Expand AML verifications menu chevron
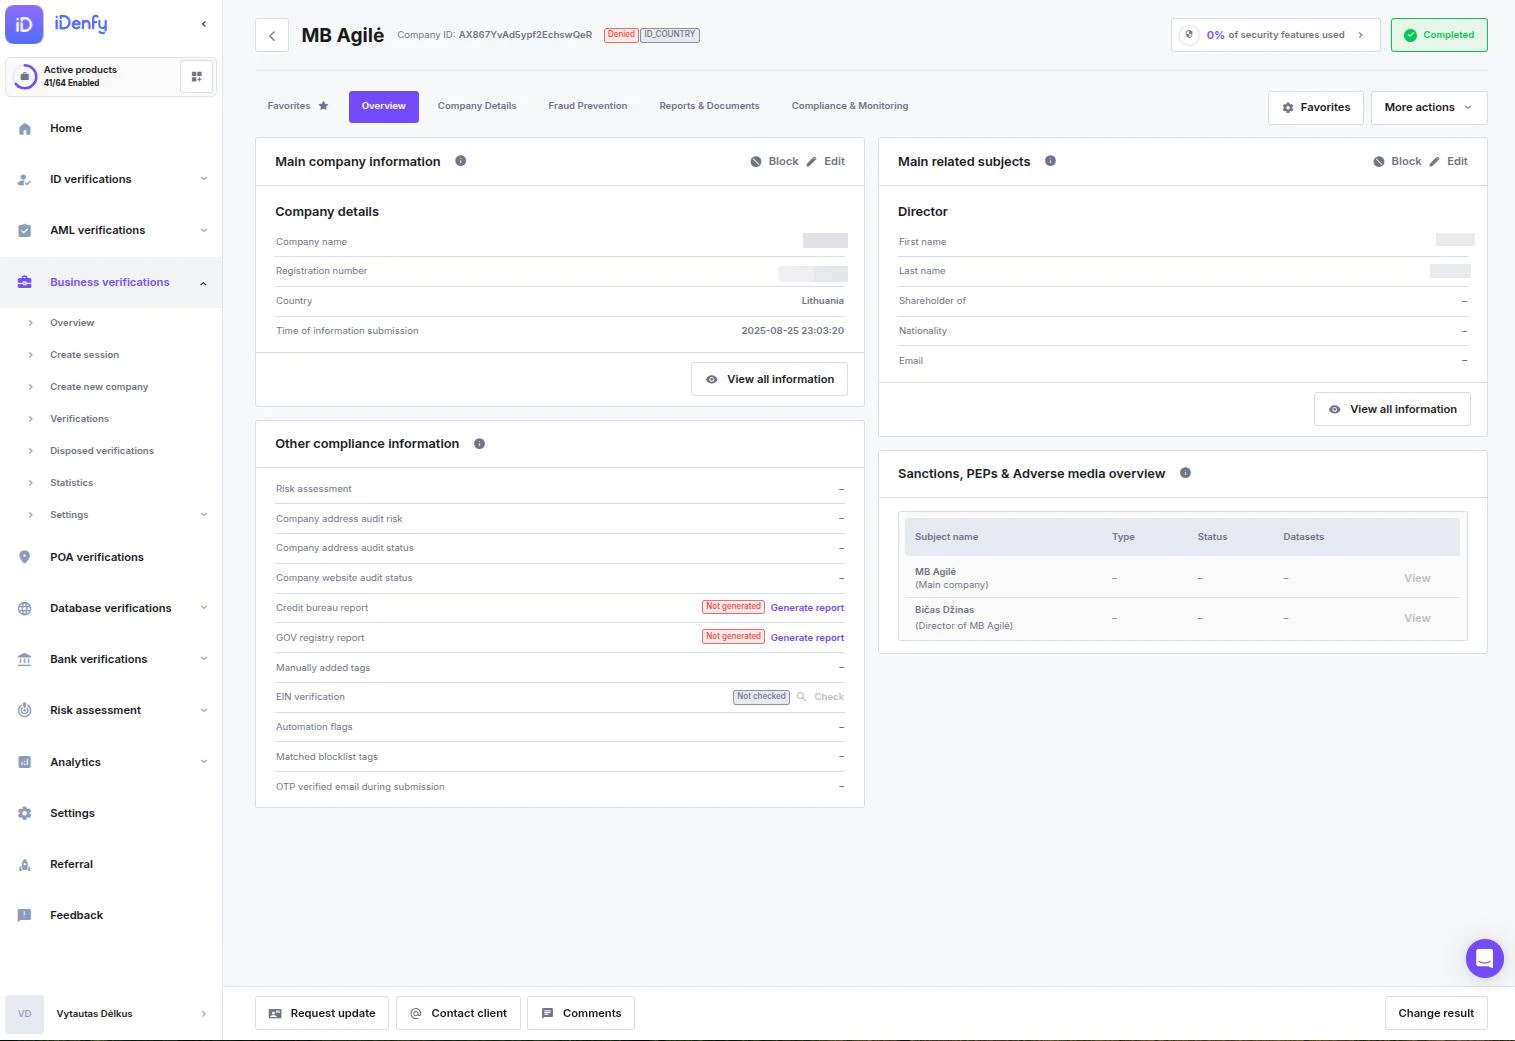 [x=204, y=230]
